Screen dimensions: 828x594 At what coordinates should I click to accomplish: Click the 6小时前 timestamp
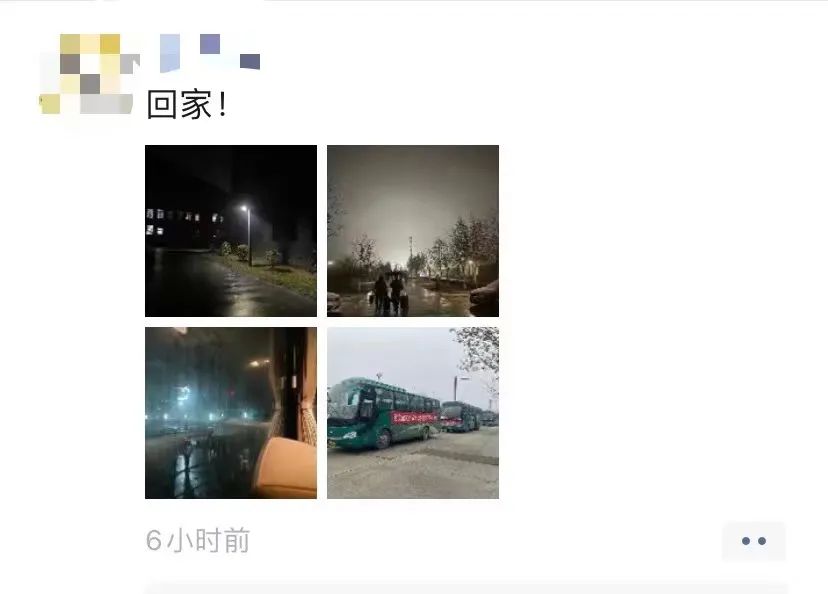click(197, 541)
